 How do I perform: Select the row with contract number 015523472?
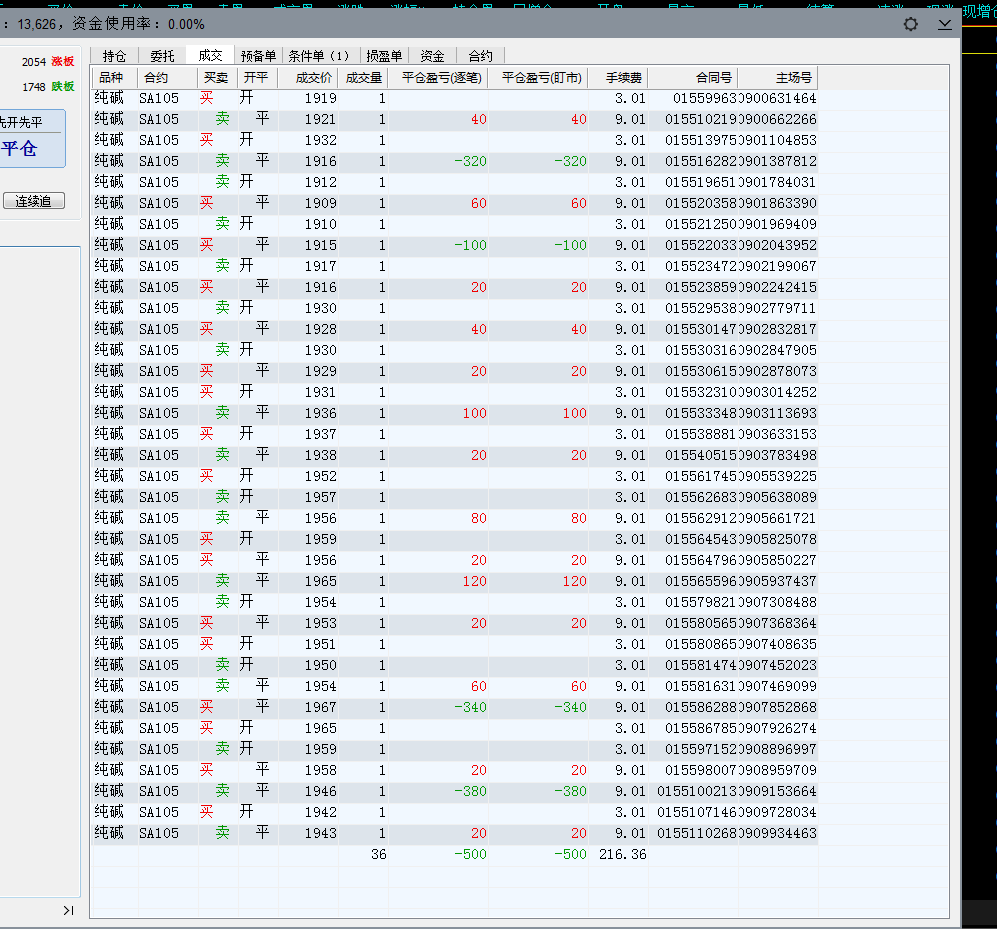click(455, 266)
